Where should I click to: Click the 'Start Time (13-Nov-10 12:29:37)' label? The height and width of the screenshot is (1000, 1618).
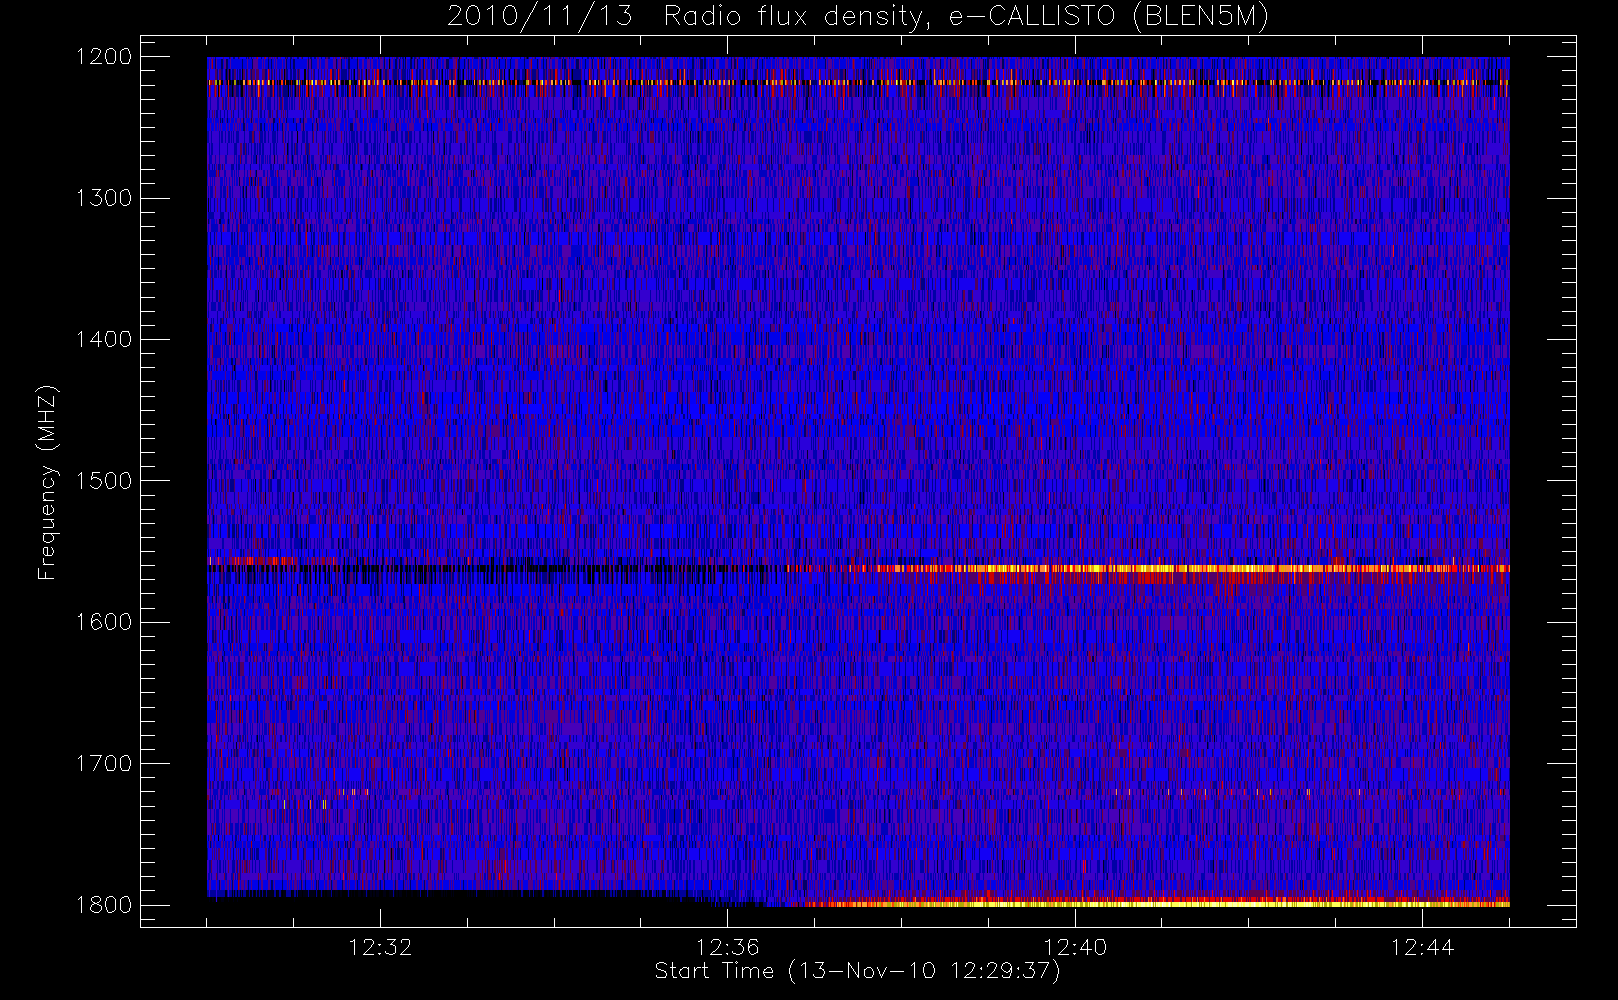(x=857, y=971)
